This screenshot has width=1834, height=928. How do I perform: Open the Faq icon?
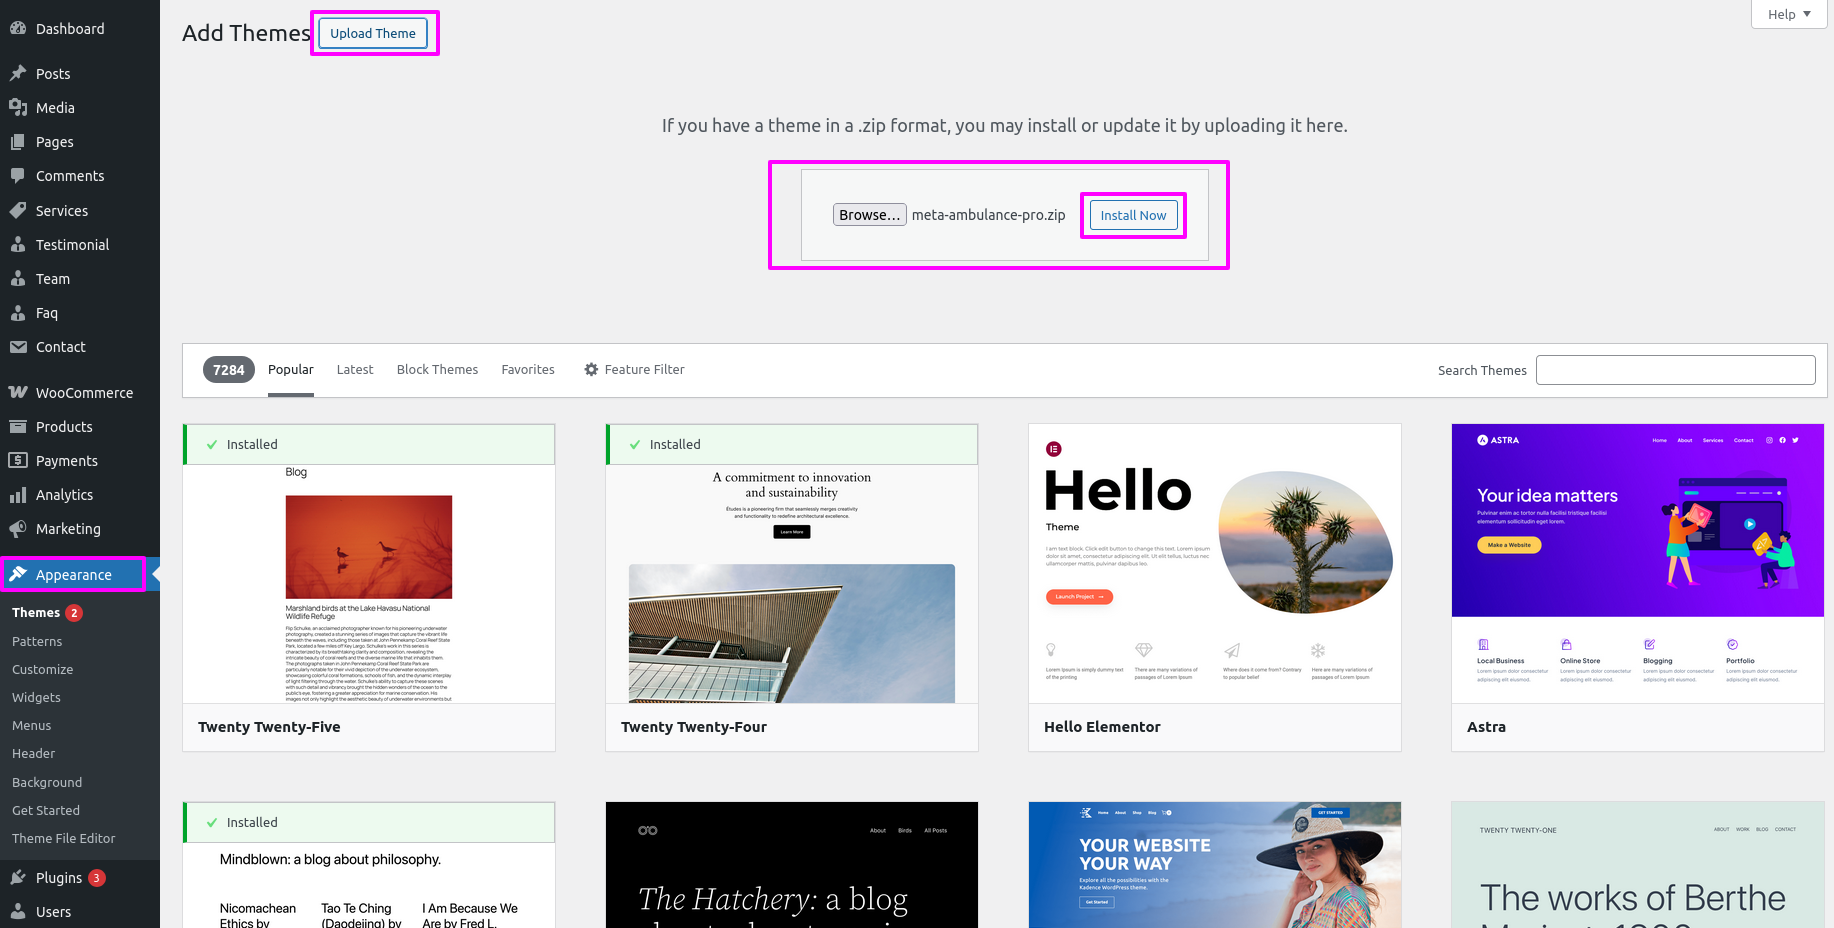18,312
